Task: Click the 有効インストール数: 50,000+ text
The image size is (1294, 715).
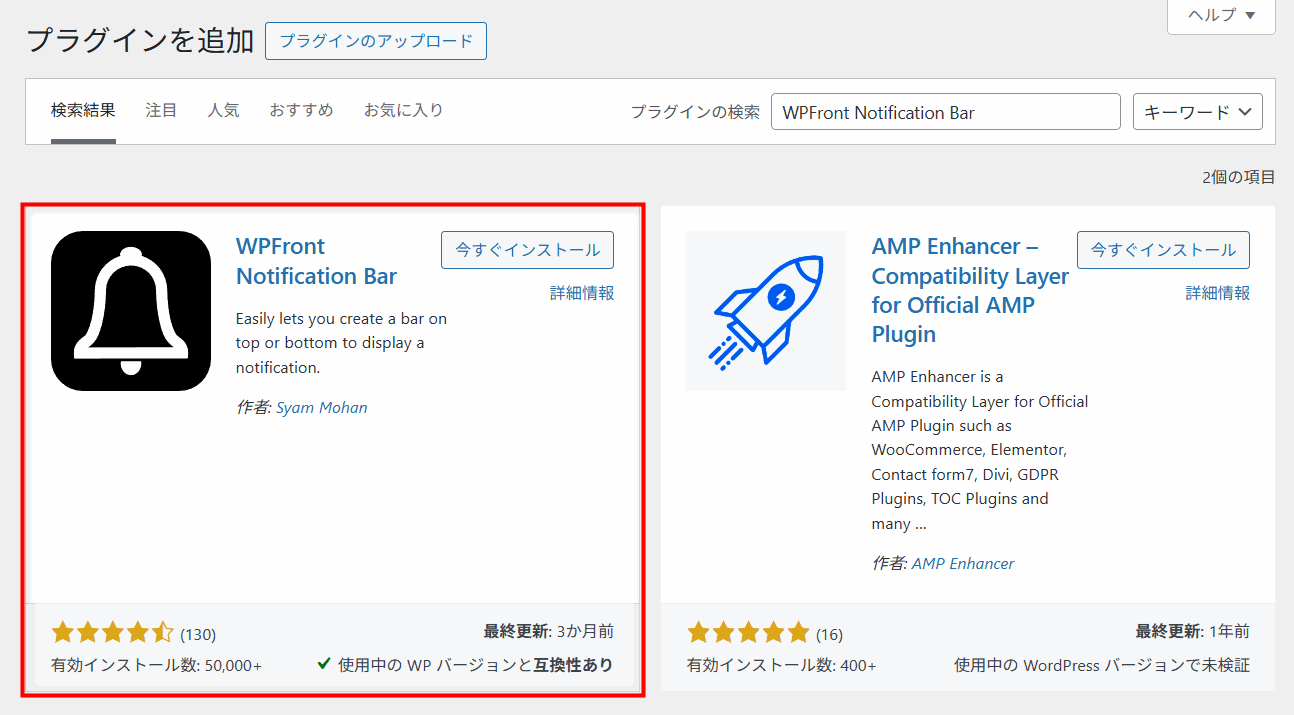Action: [x=156, y=665]
